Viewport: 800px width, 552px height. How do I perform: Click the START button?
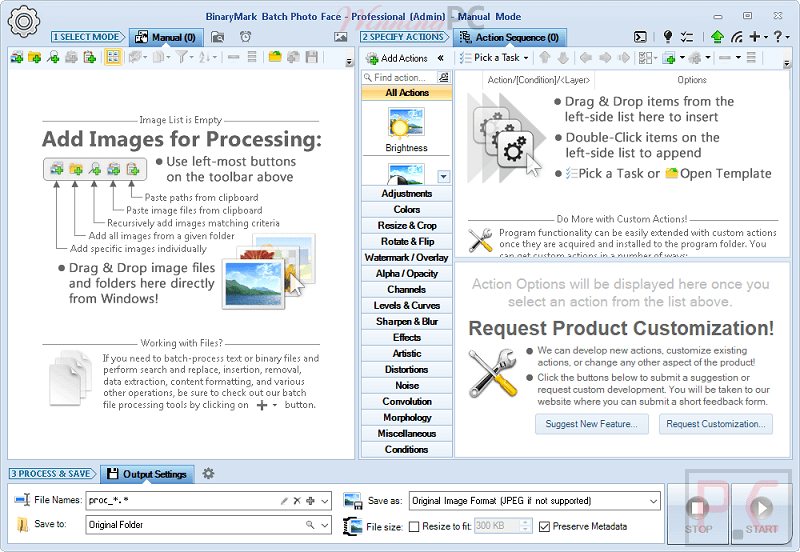click(x=762, y=513)
